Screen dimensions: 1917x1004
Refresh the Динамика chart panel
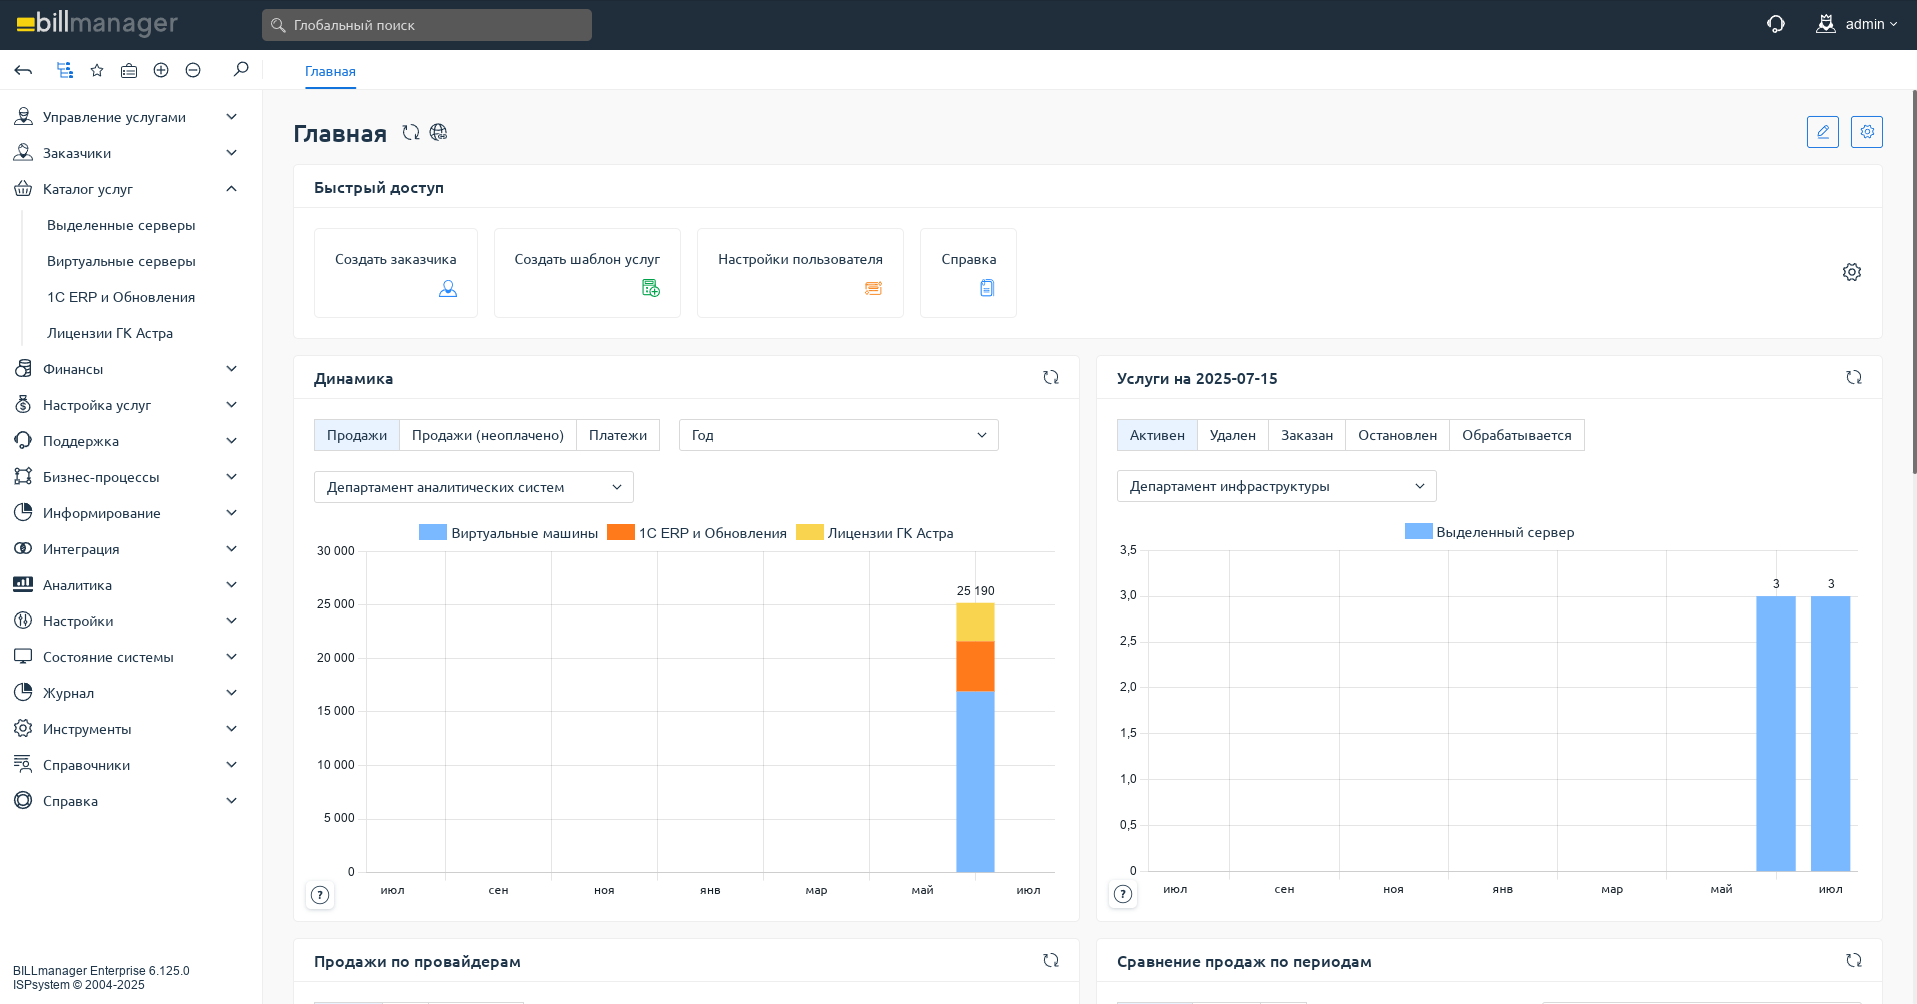point(1050,378)
